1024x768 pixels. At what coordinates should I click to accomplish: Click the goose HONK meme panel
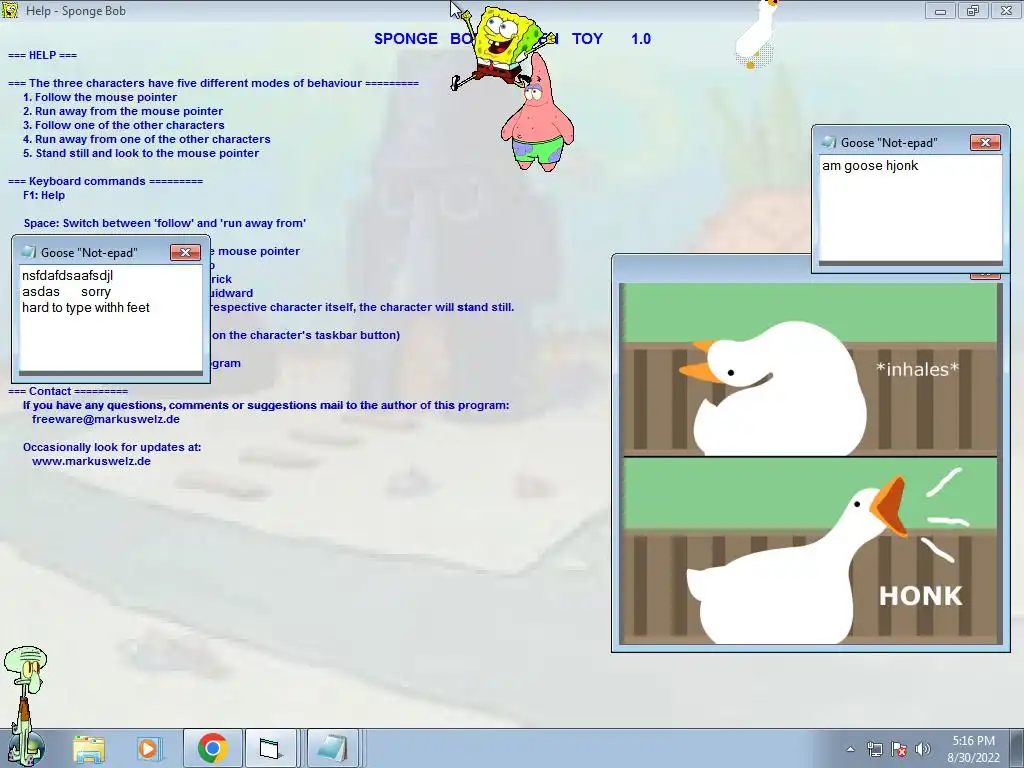[810, 551]
